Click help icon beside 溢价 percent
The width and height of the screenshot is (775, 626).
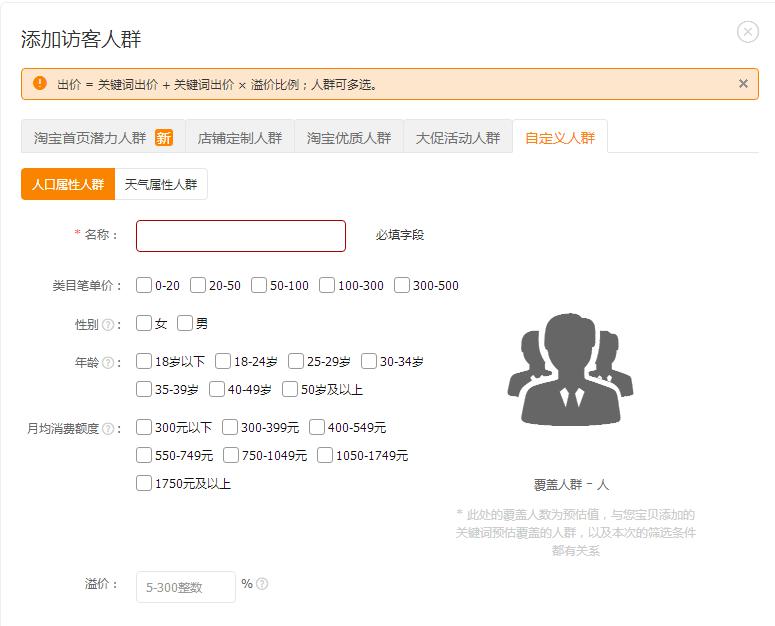tap(262, 584)
